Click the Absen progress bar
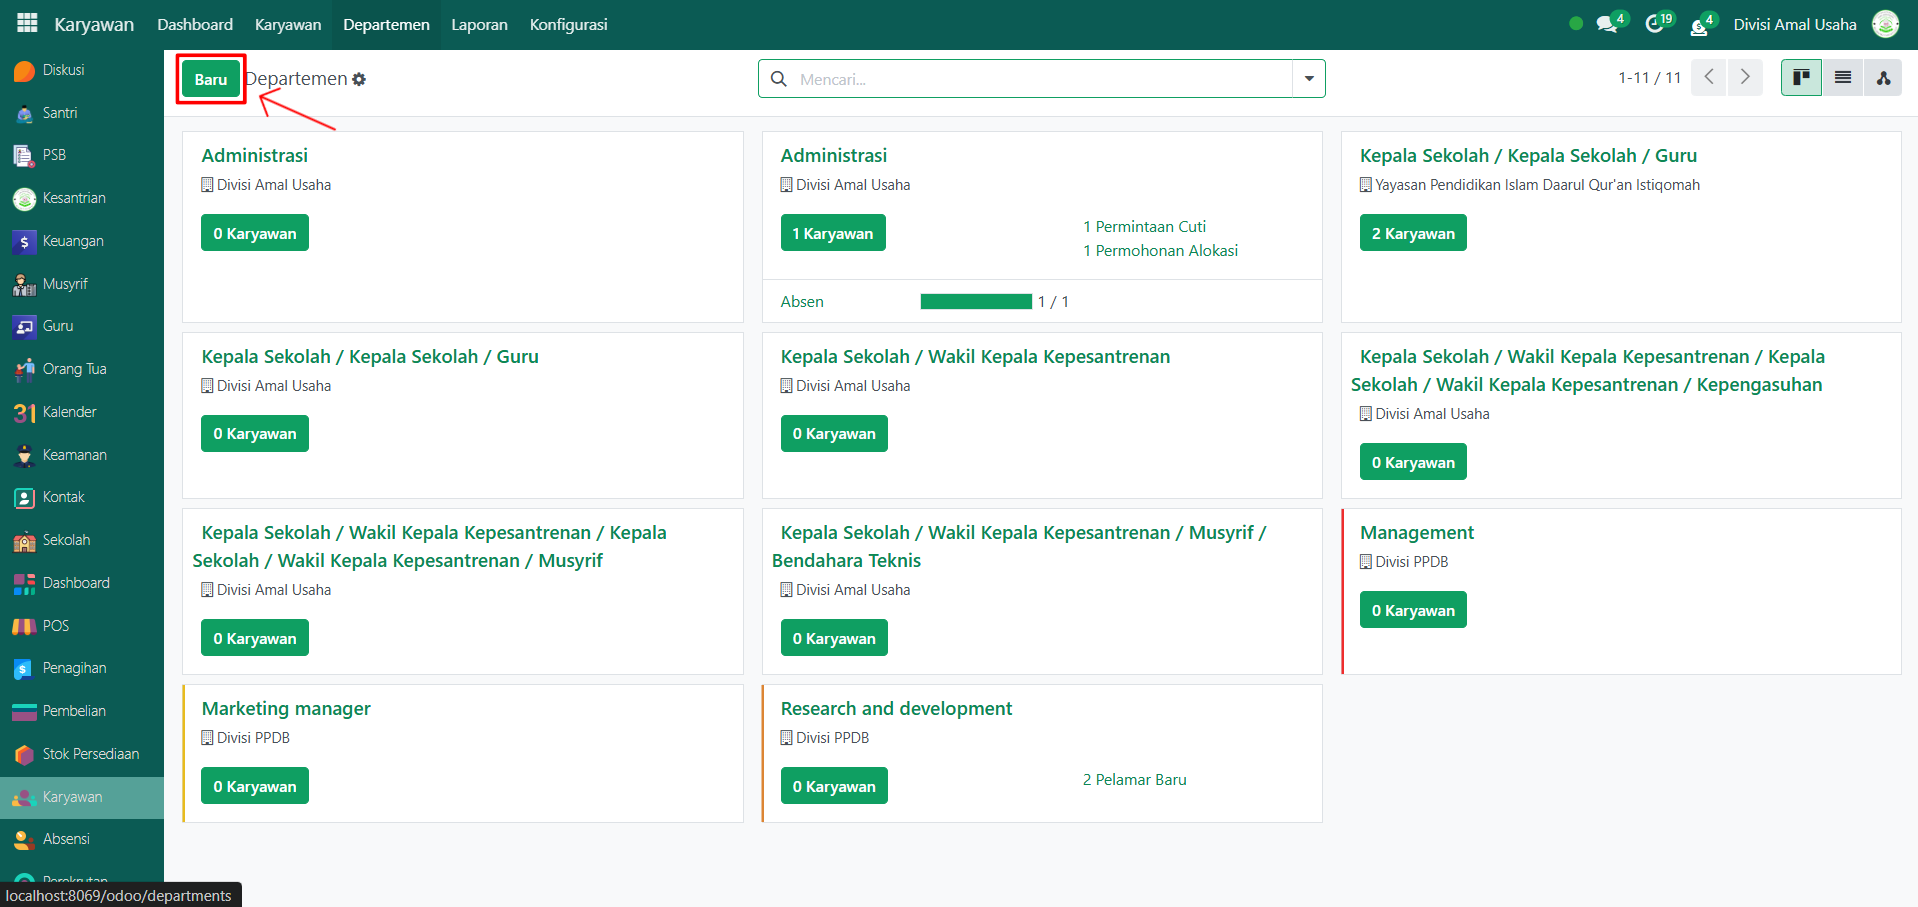1918x907 pixels. (975, 302)
